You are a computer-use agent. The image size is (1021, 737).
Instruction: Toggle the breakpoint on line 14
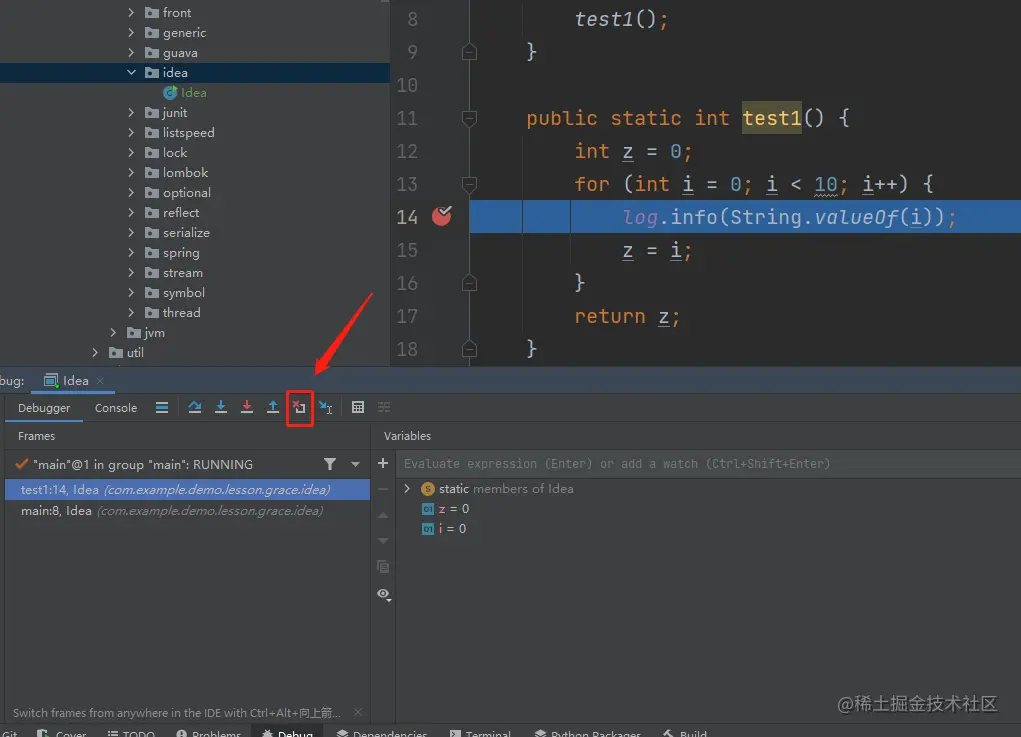(441, 216)
